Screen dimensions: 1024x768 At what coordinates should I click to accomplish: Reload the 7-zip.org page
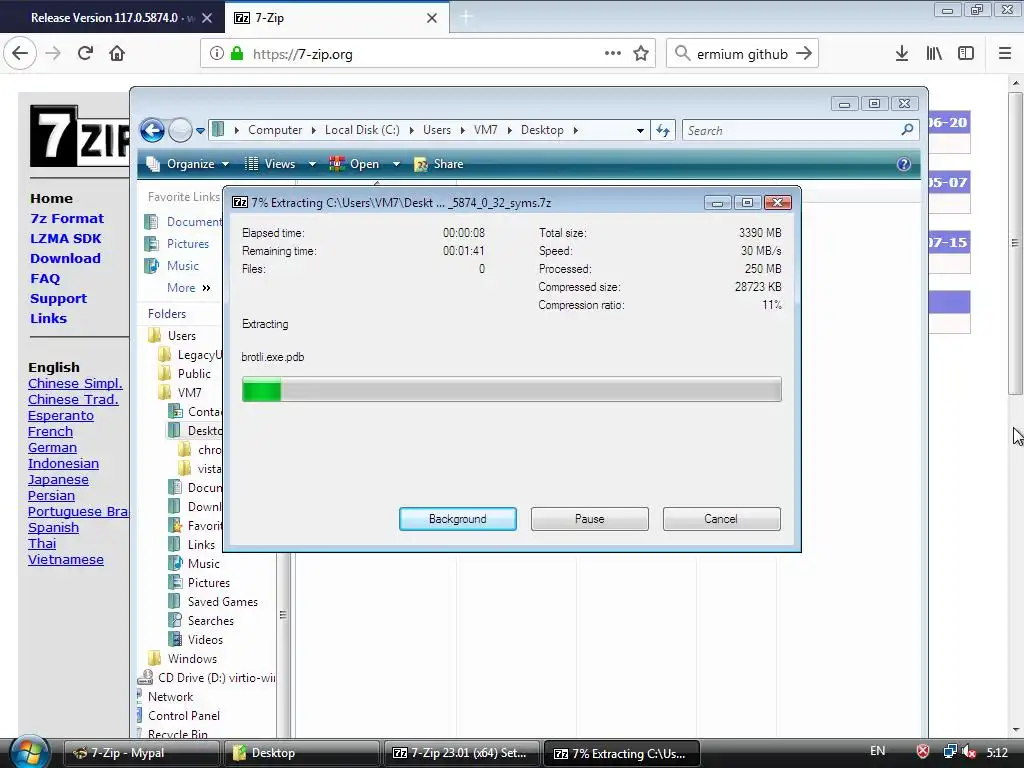click(85, 53)
